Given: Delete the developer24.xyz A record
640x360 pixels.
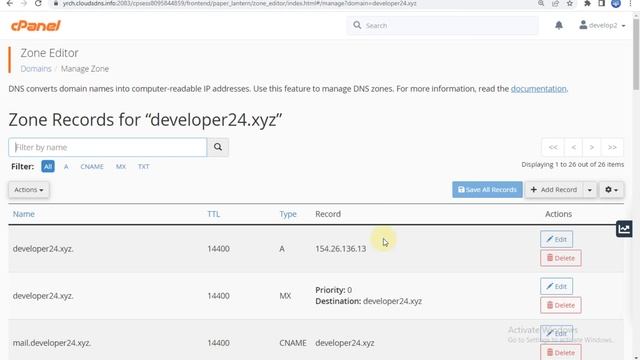Looking at the screenshot, I should tap(561, 258).
